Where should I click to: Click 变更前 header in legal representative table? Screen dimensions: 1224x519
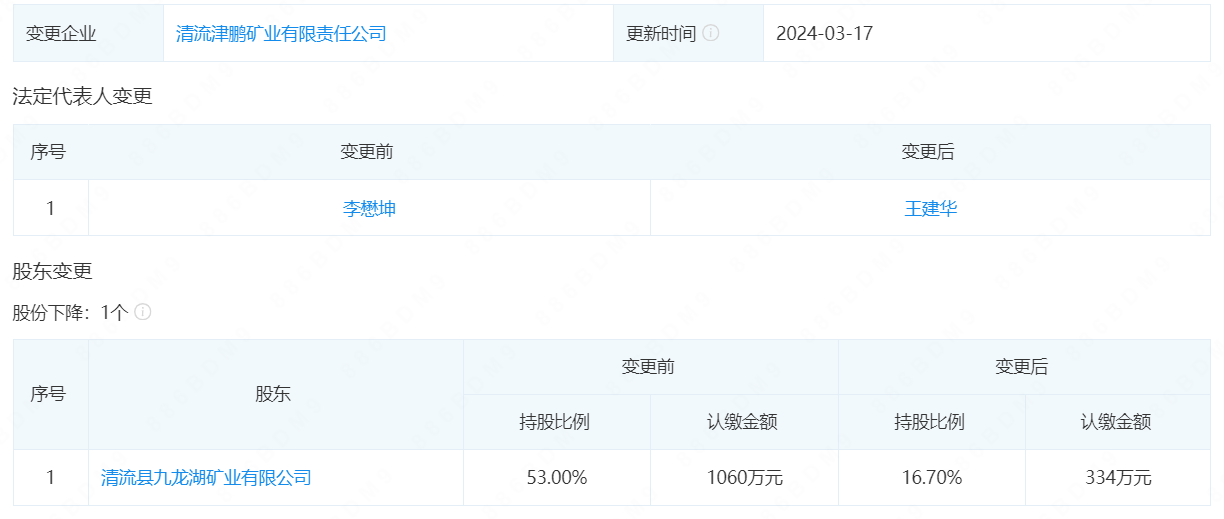pyautogui.click(x=366, y=151)
